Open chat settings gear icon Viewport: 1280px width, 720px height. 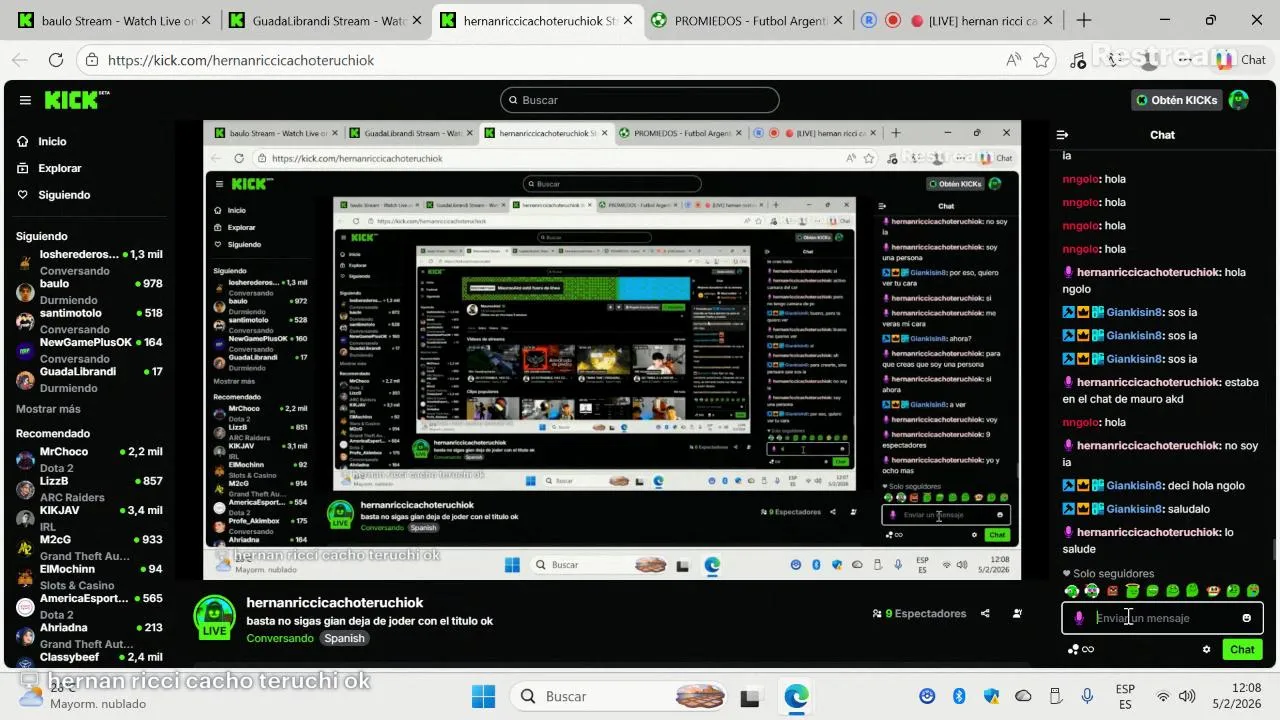point(1207,649)
